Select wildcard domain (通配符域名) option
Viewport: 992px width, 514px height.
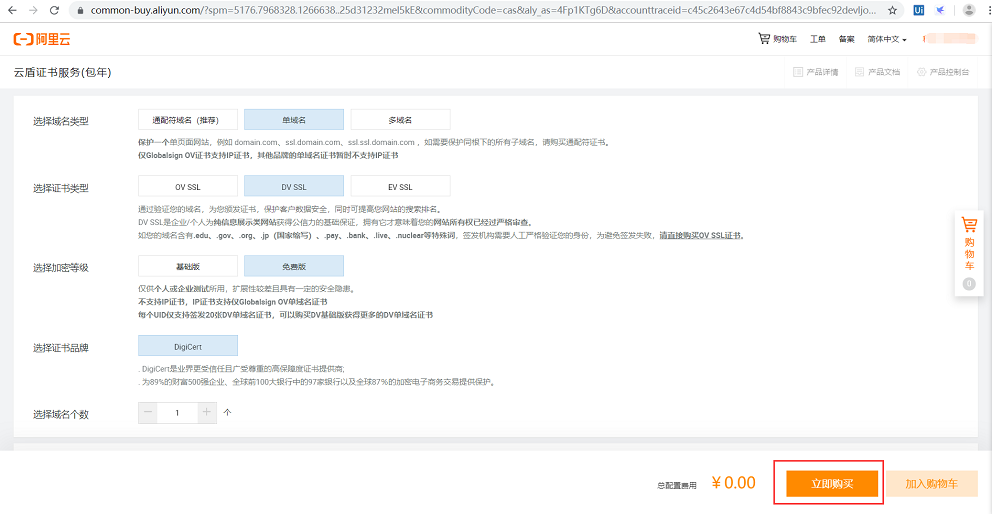tap(188, 120)
